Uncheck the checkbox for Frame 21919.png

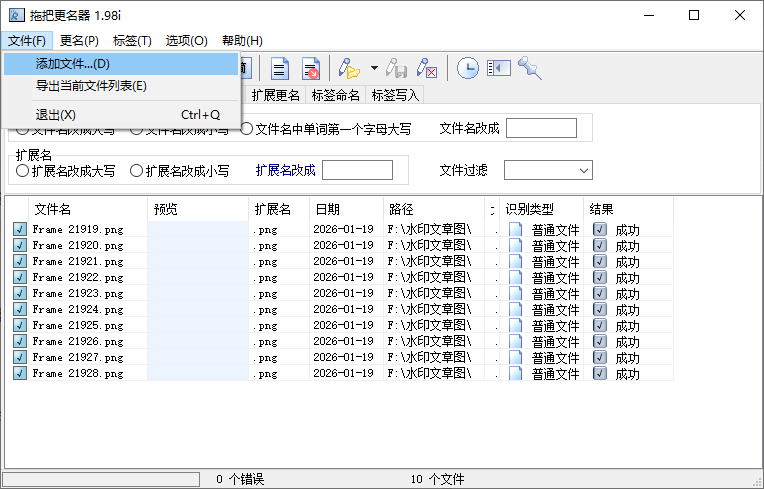(x=20, y=229)
